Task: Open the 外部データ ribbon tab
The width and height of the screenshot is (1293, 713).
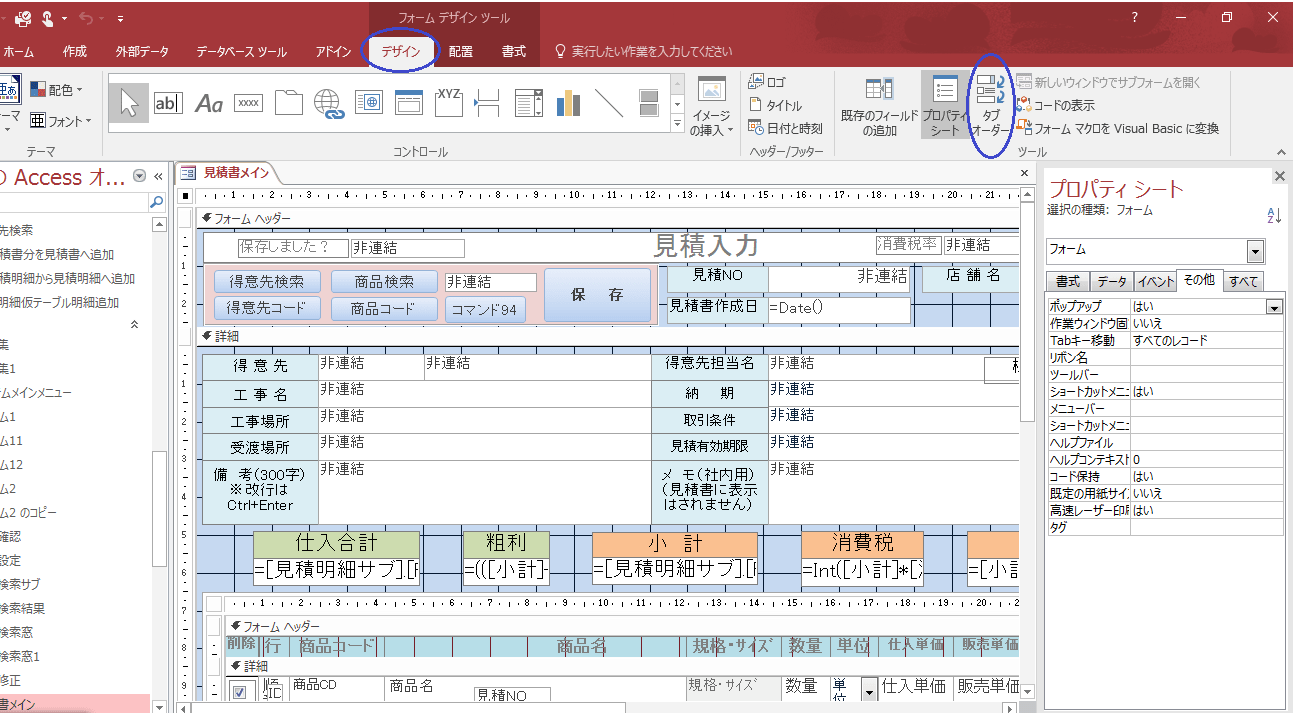Action: point(142,52)
